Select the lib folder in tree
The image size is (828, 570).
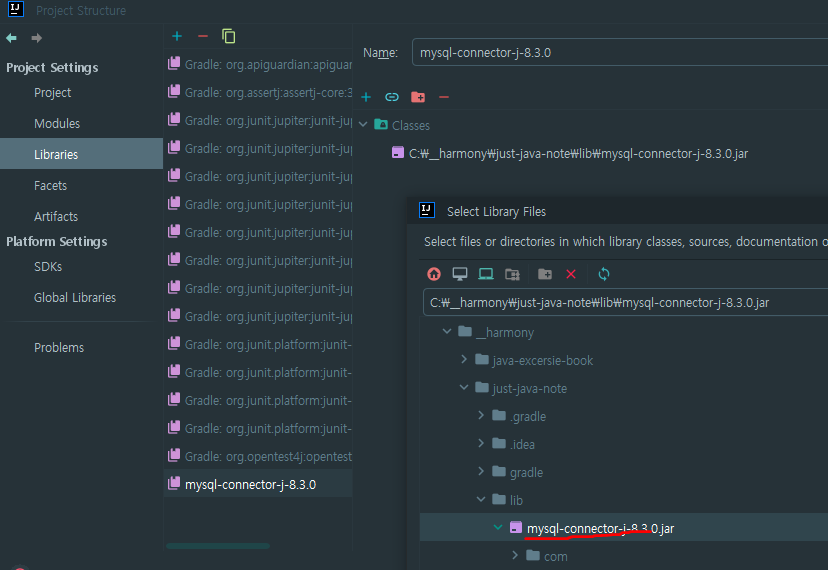(x=516, y=500)
